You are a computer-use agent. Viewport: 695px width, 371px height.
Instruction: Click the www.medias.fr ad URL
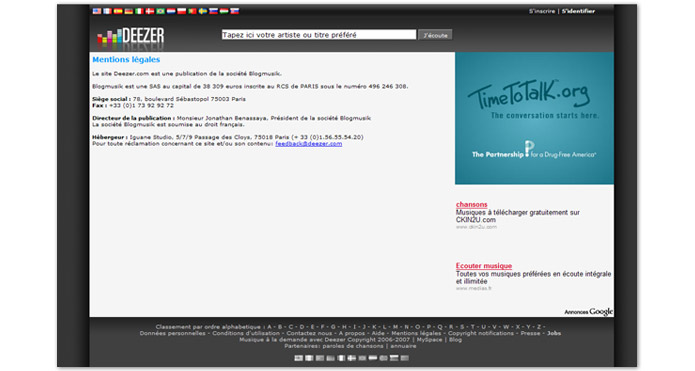474,289
